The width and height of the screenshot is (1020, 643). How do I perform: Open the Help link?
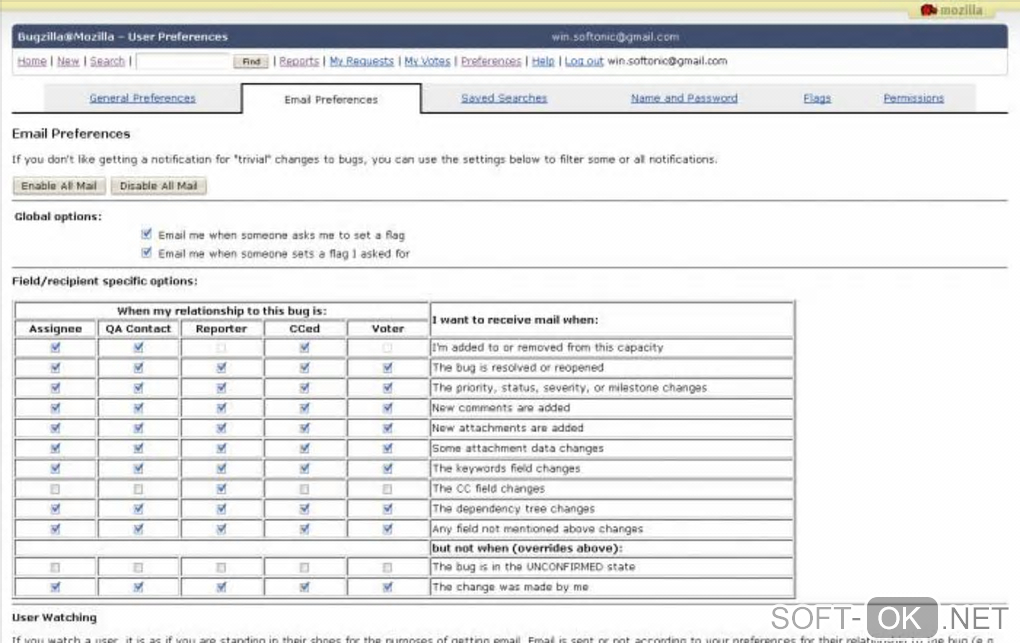pos(543,61)
